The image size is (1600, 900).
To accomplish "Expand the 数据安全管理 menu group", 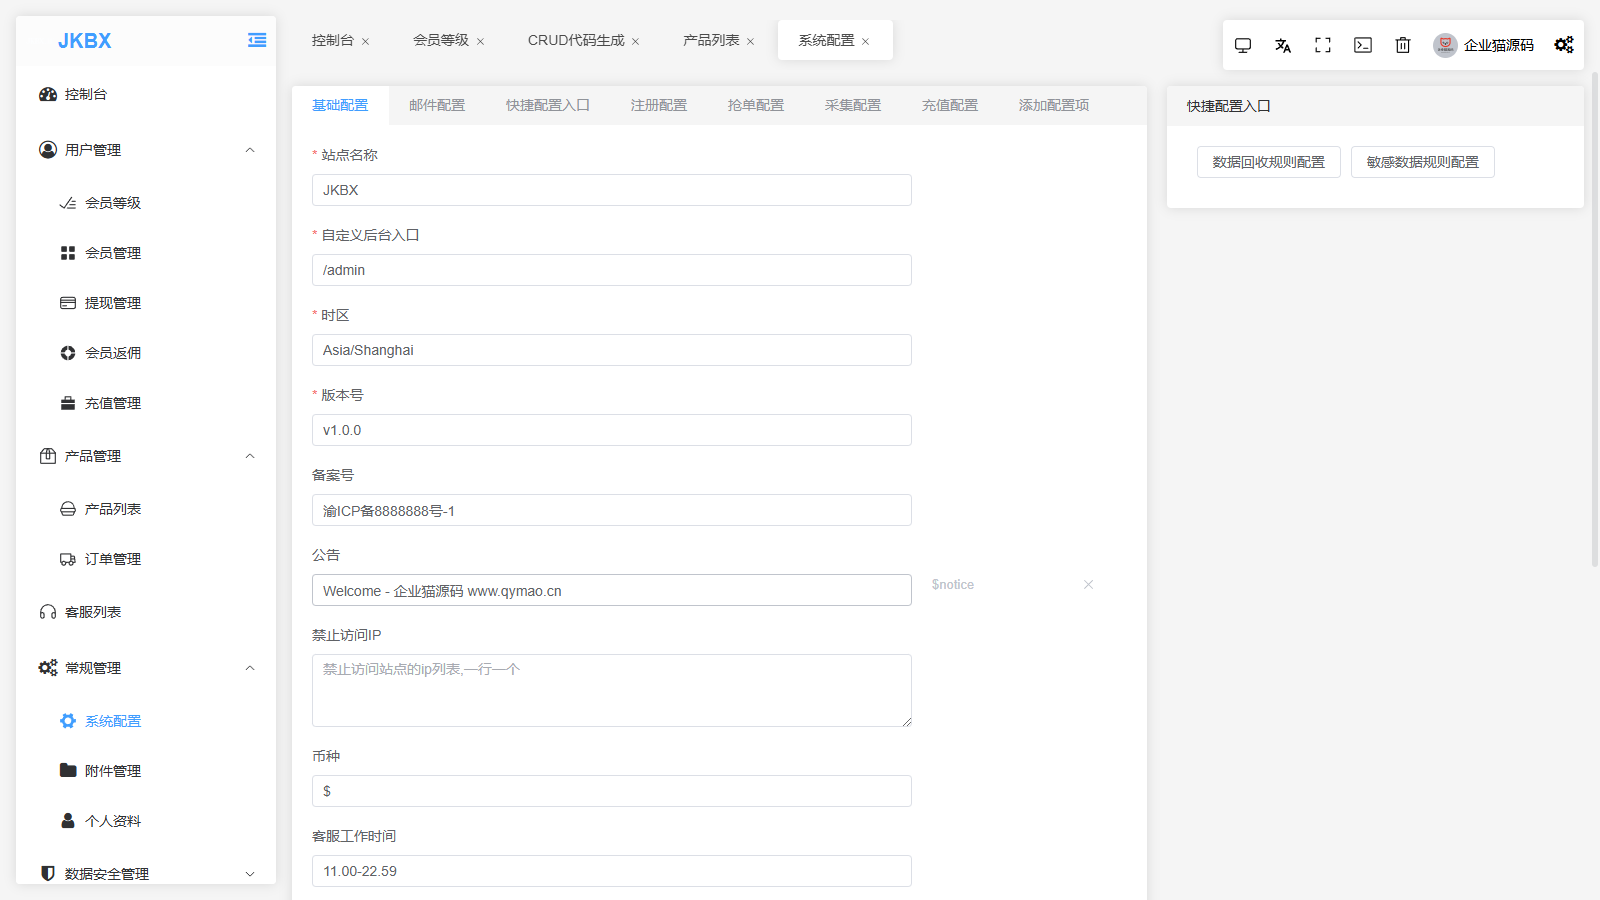I will (250, 874).
